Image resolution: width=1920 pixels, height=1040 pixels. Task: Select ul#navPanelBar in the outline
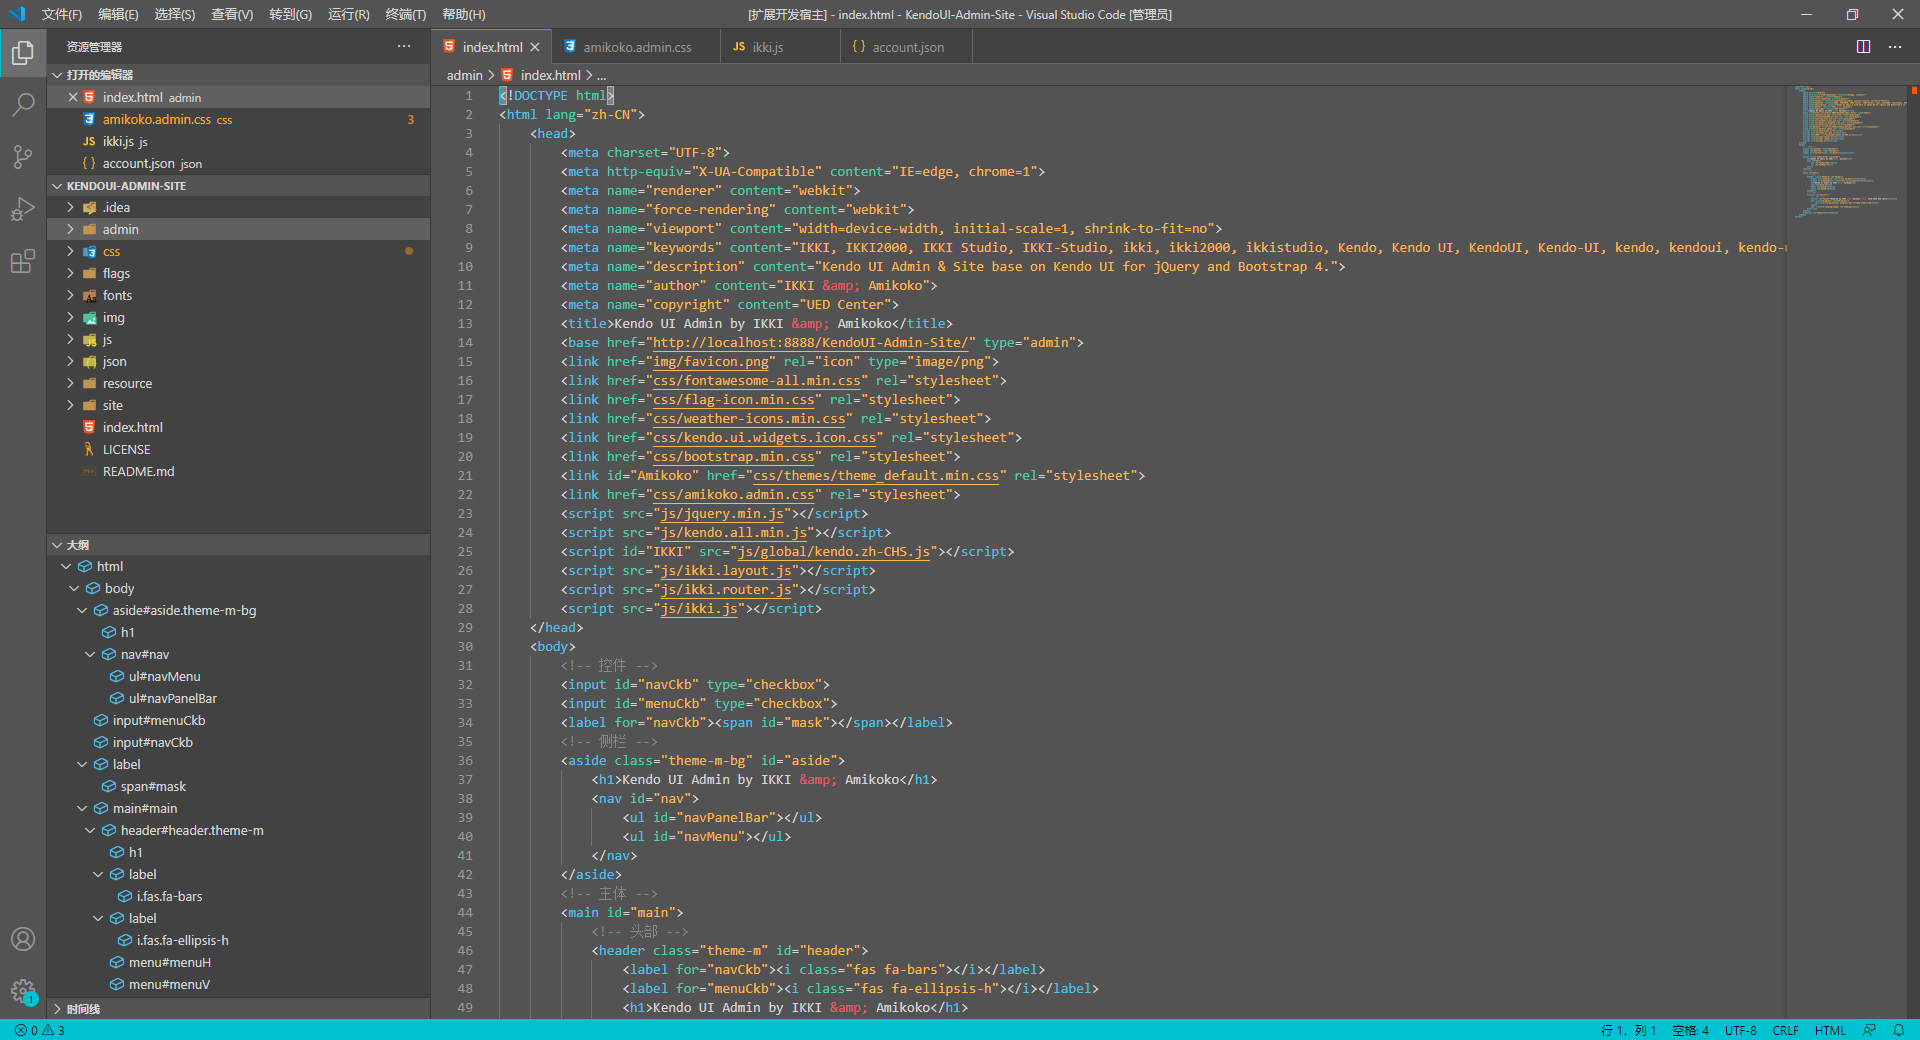(x=238, y=698)
